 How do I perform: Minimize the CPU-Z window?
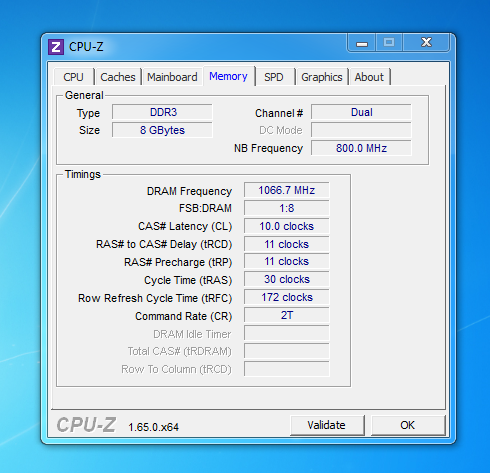coord(362,43)
